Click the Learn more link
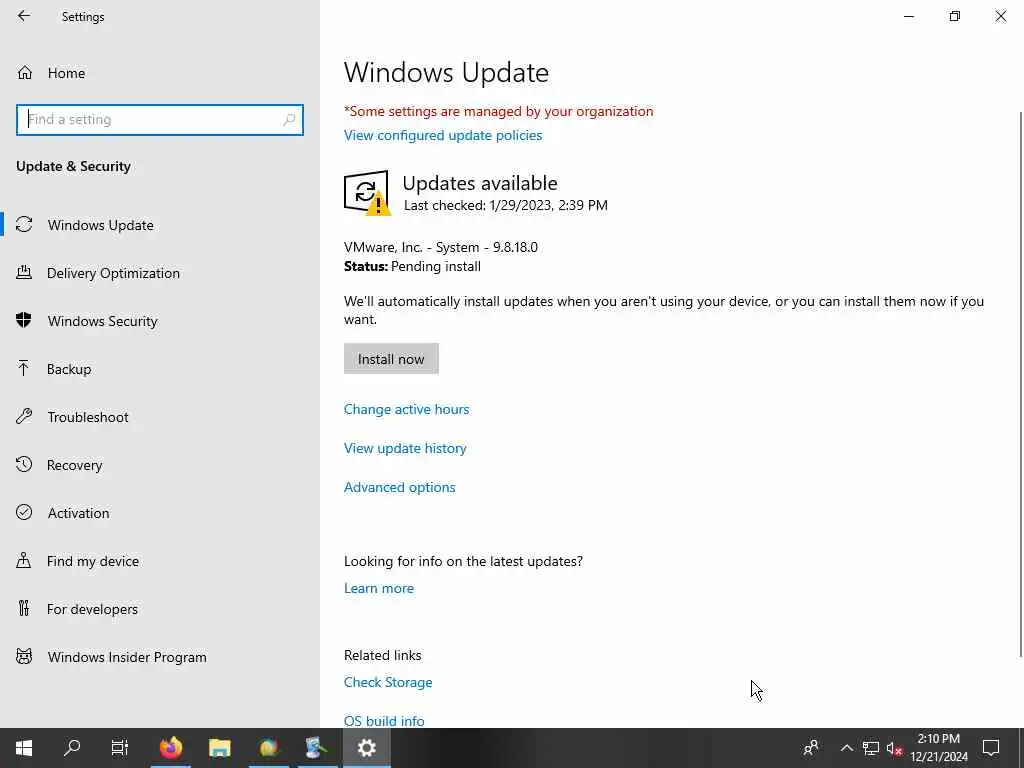Screen dimensions: 1024x768 point(379,588)
